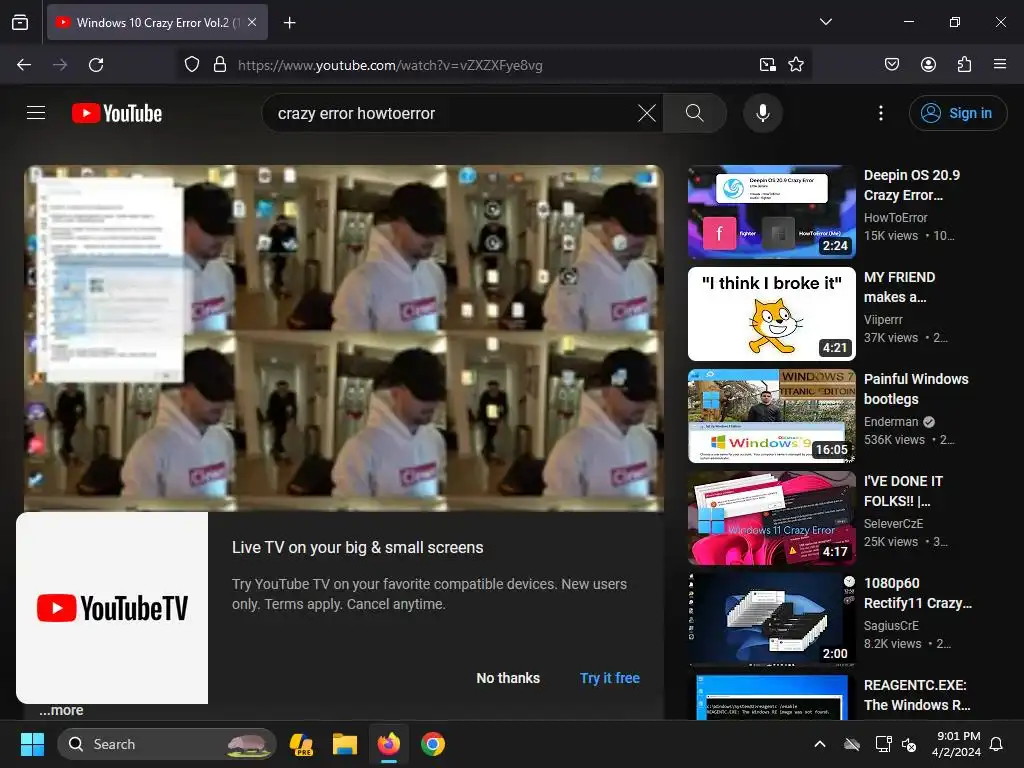
Task: Close the Windows 10 Crazy Error tab
Action: (252, 22)
